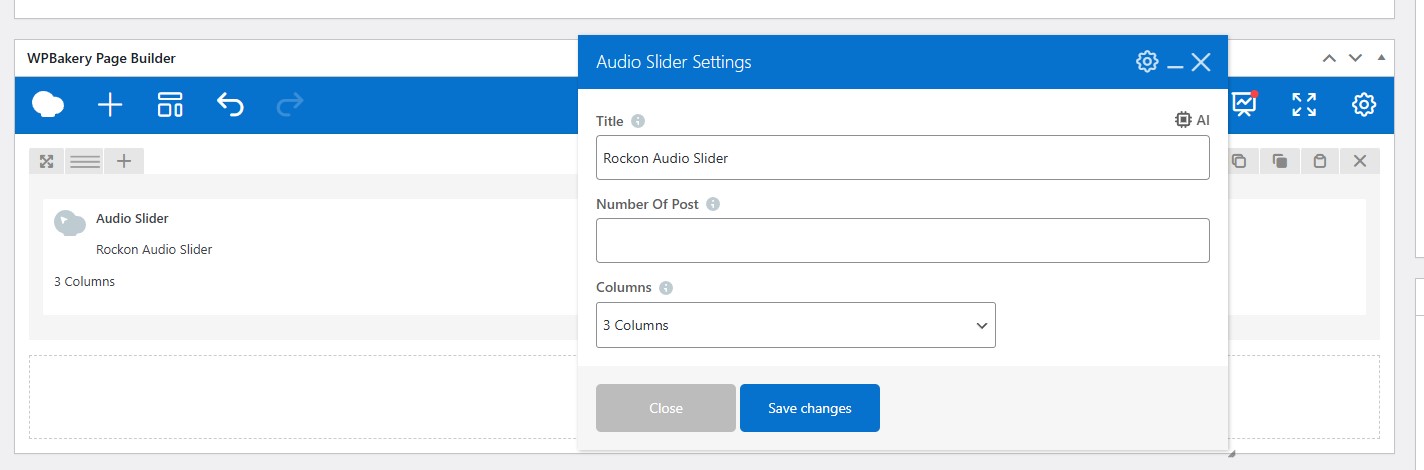The image size is (1424, 470).
Task: Toggle full screen mode icon
Action: [x=1304, y=104]
